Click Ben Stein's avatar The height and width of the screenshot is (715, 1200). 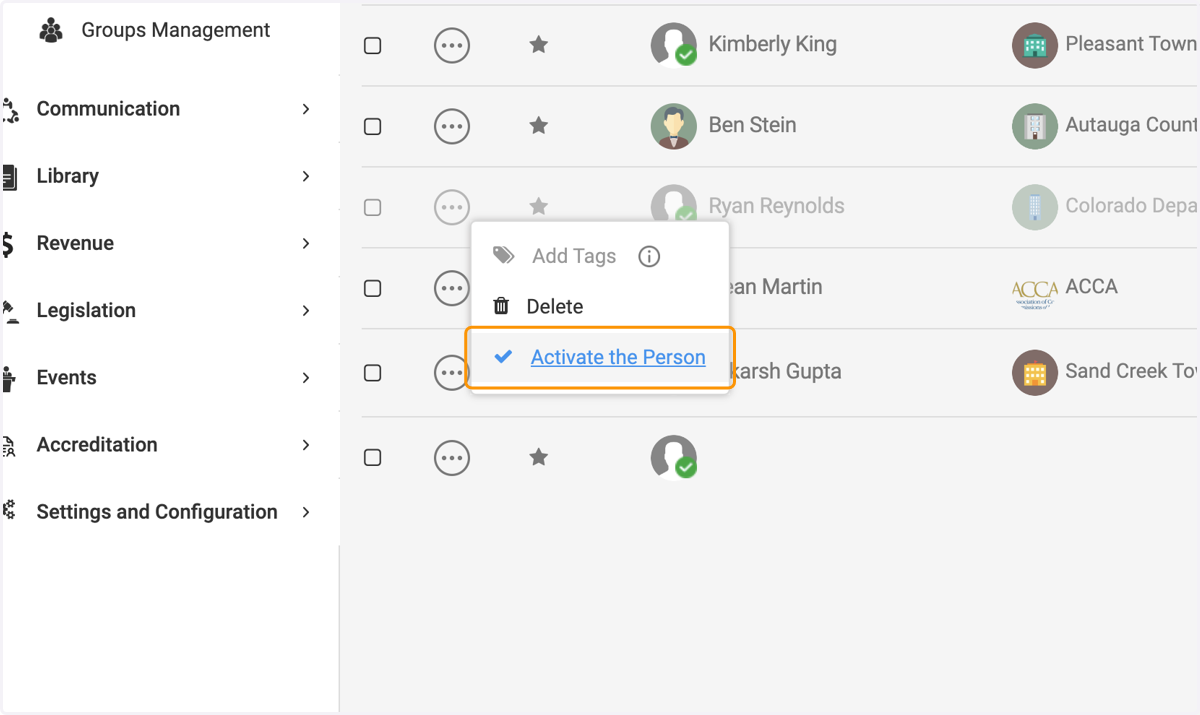pyautogui.click(x=674, y=126)
